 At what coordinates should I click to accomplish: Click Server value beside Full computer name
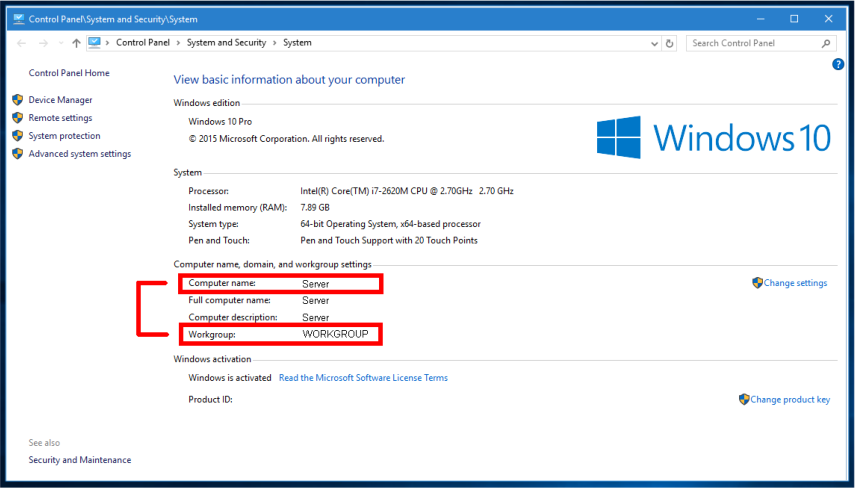(x=316, y=300)
